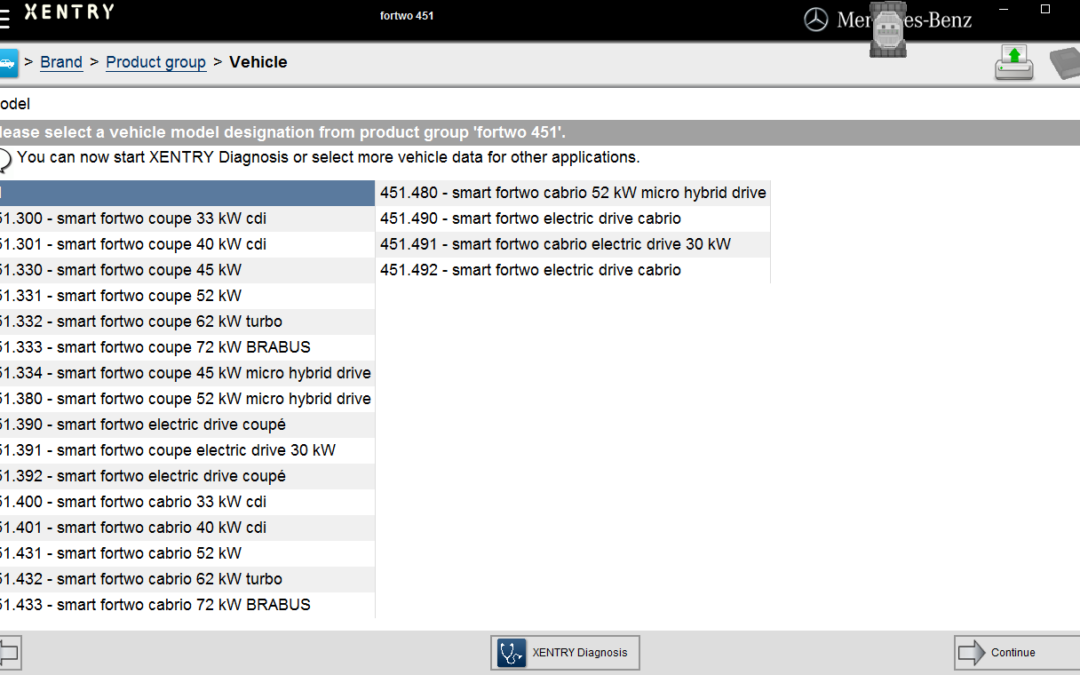The image size is (1080, 675).
Task: Click the printer with green arrow icon
Action: (x=1014, y=63)
